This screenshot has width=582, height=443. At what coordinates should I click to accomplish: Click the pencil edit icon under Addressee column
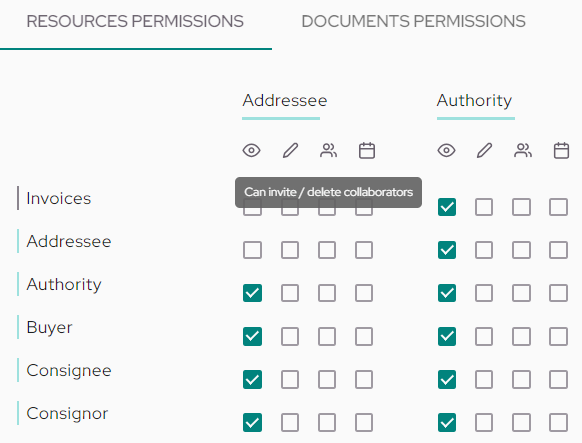(290, 151)
